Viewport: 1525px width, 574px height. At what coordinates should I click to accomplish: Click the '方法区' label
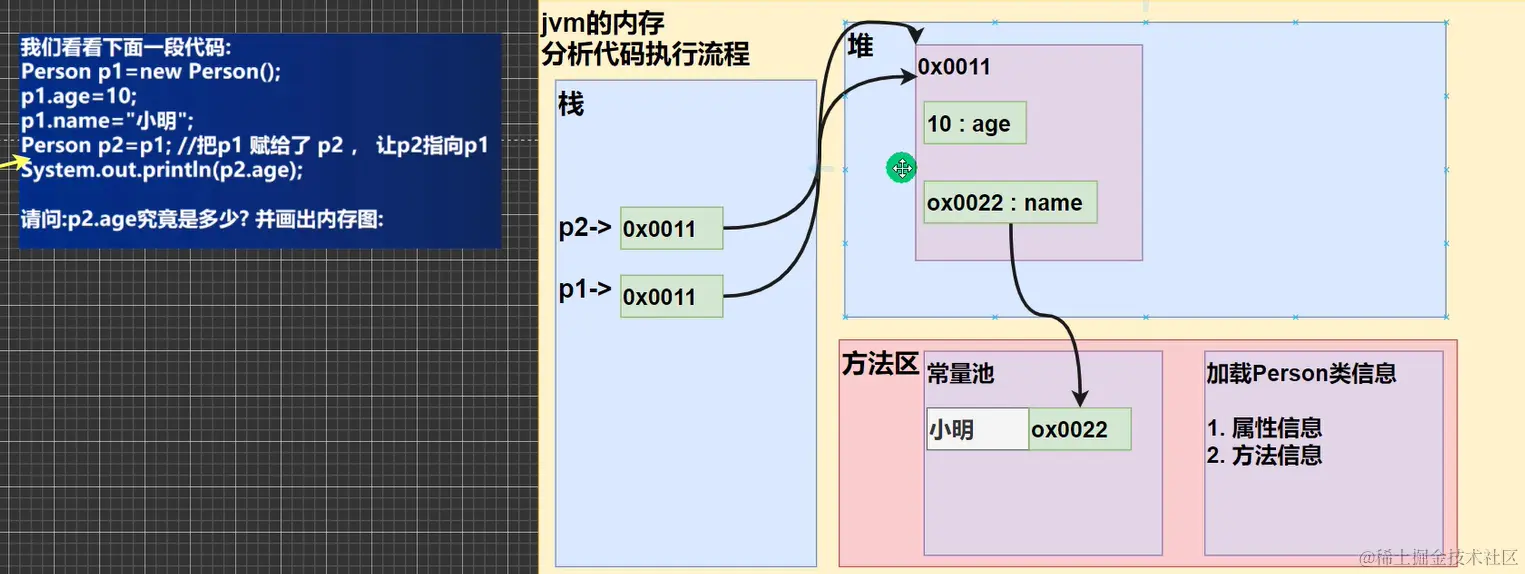pyautogui.click(x=880, y=364)
